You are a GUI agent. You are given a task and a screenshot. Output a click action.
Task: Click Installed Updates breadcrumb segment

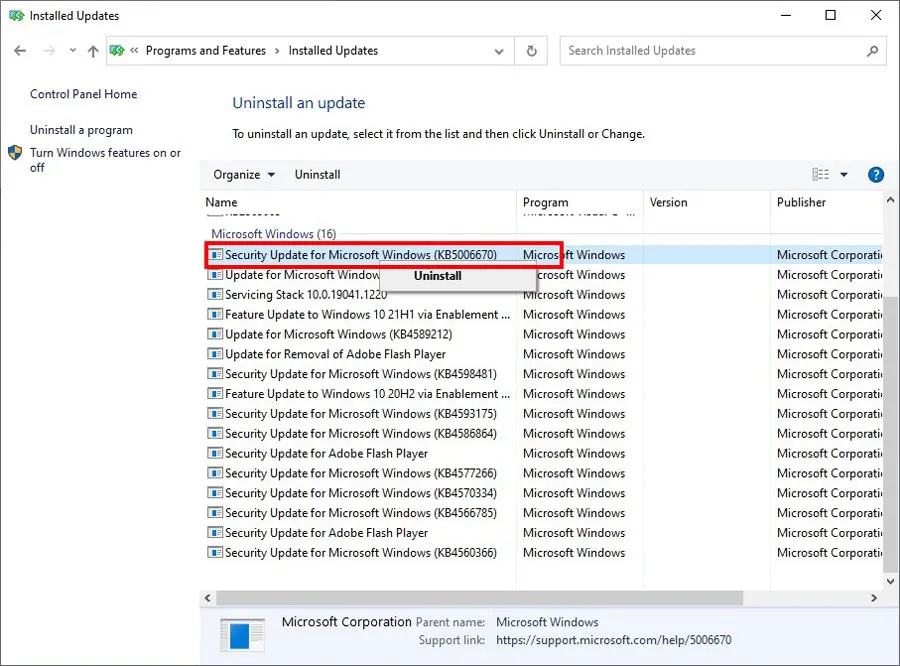pyautogui.click(x=333, y=51)
